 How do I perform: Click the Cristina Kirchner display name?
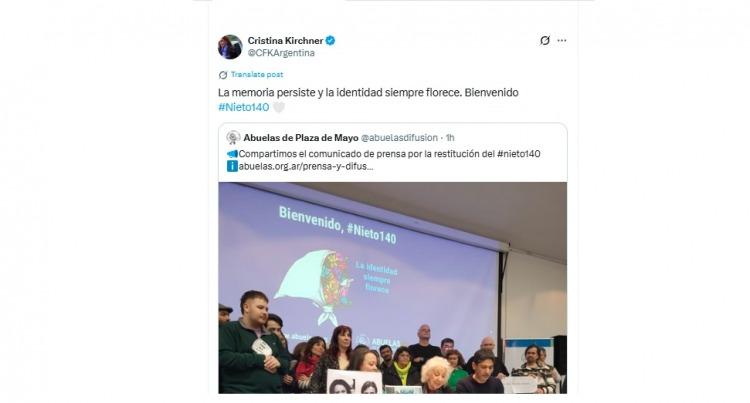[286, 41]
